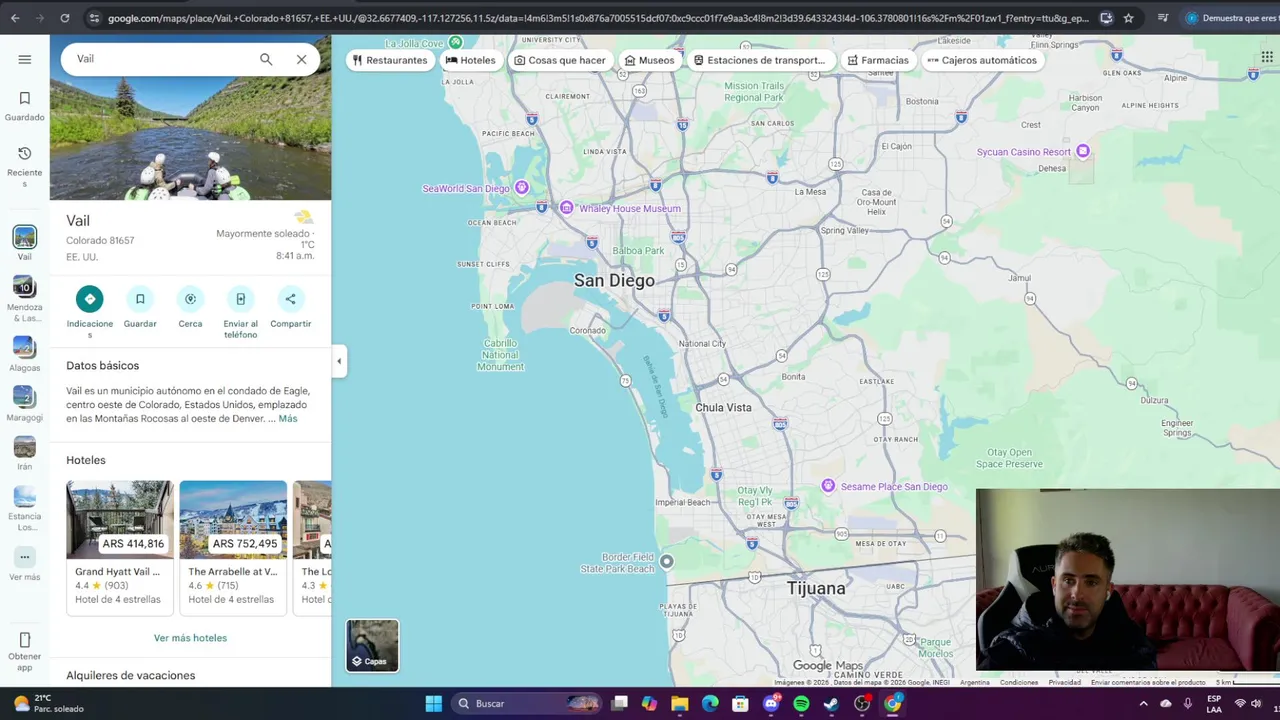The width and height of the screenshot is (1280, 720).
Task: Open Estancia Los... recent item
Action: (24, 508)
